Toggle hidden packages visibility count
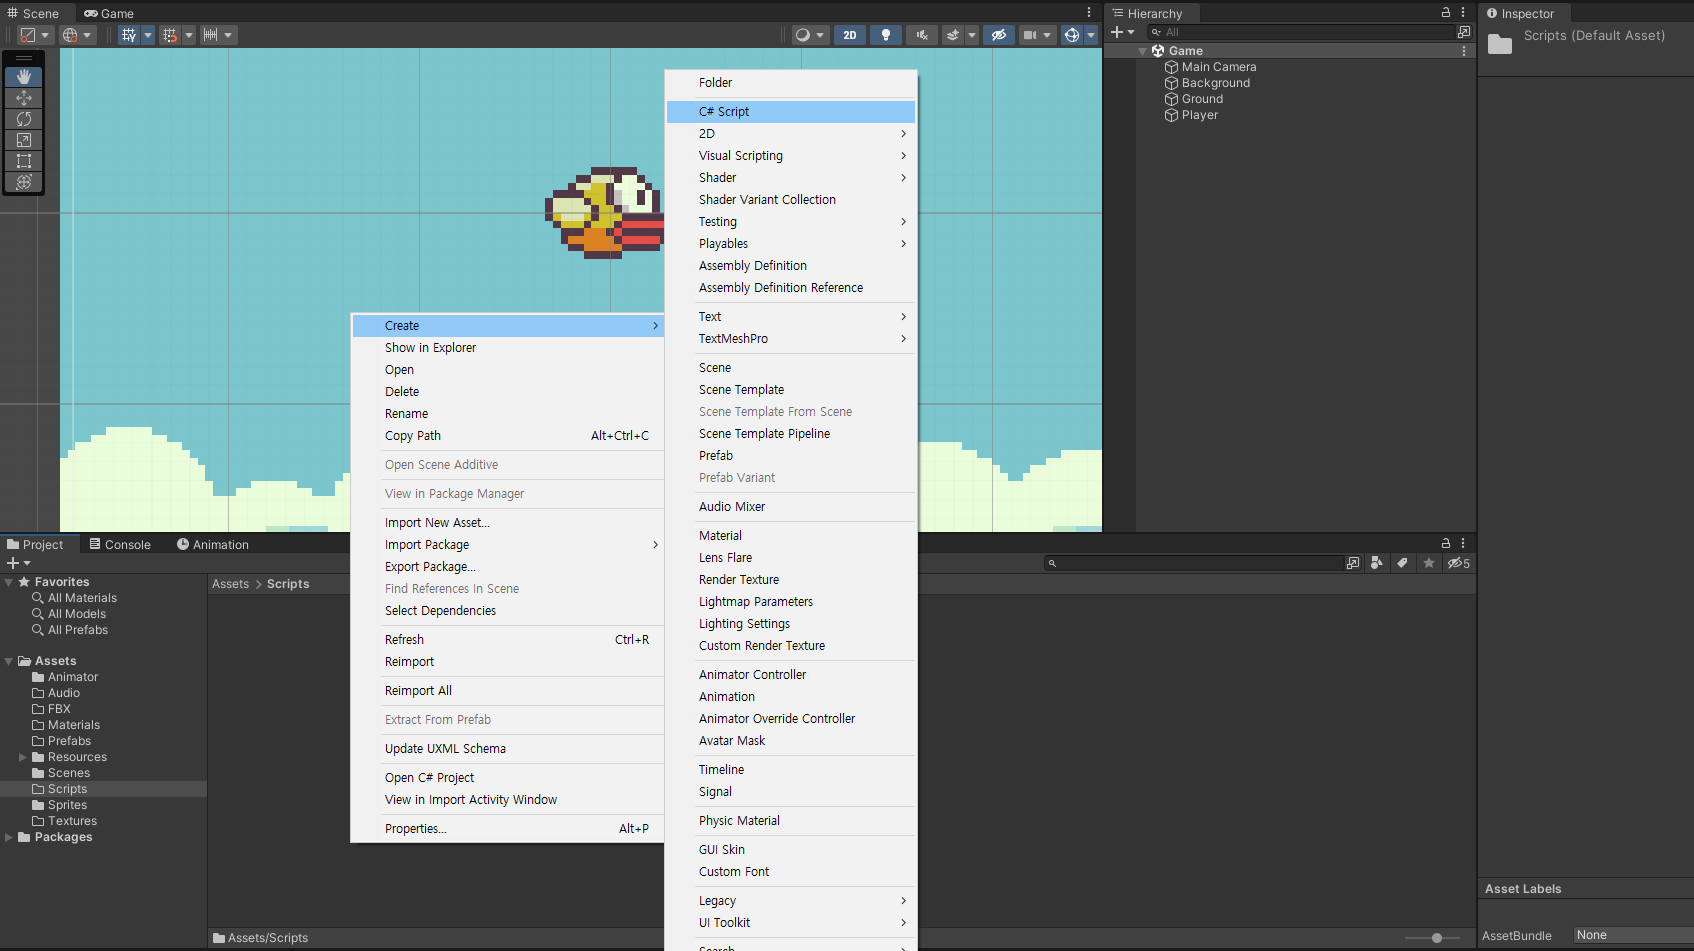 point(1459,563)
